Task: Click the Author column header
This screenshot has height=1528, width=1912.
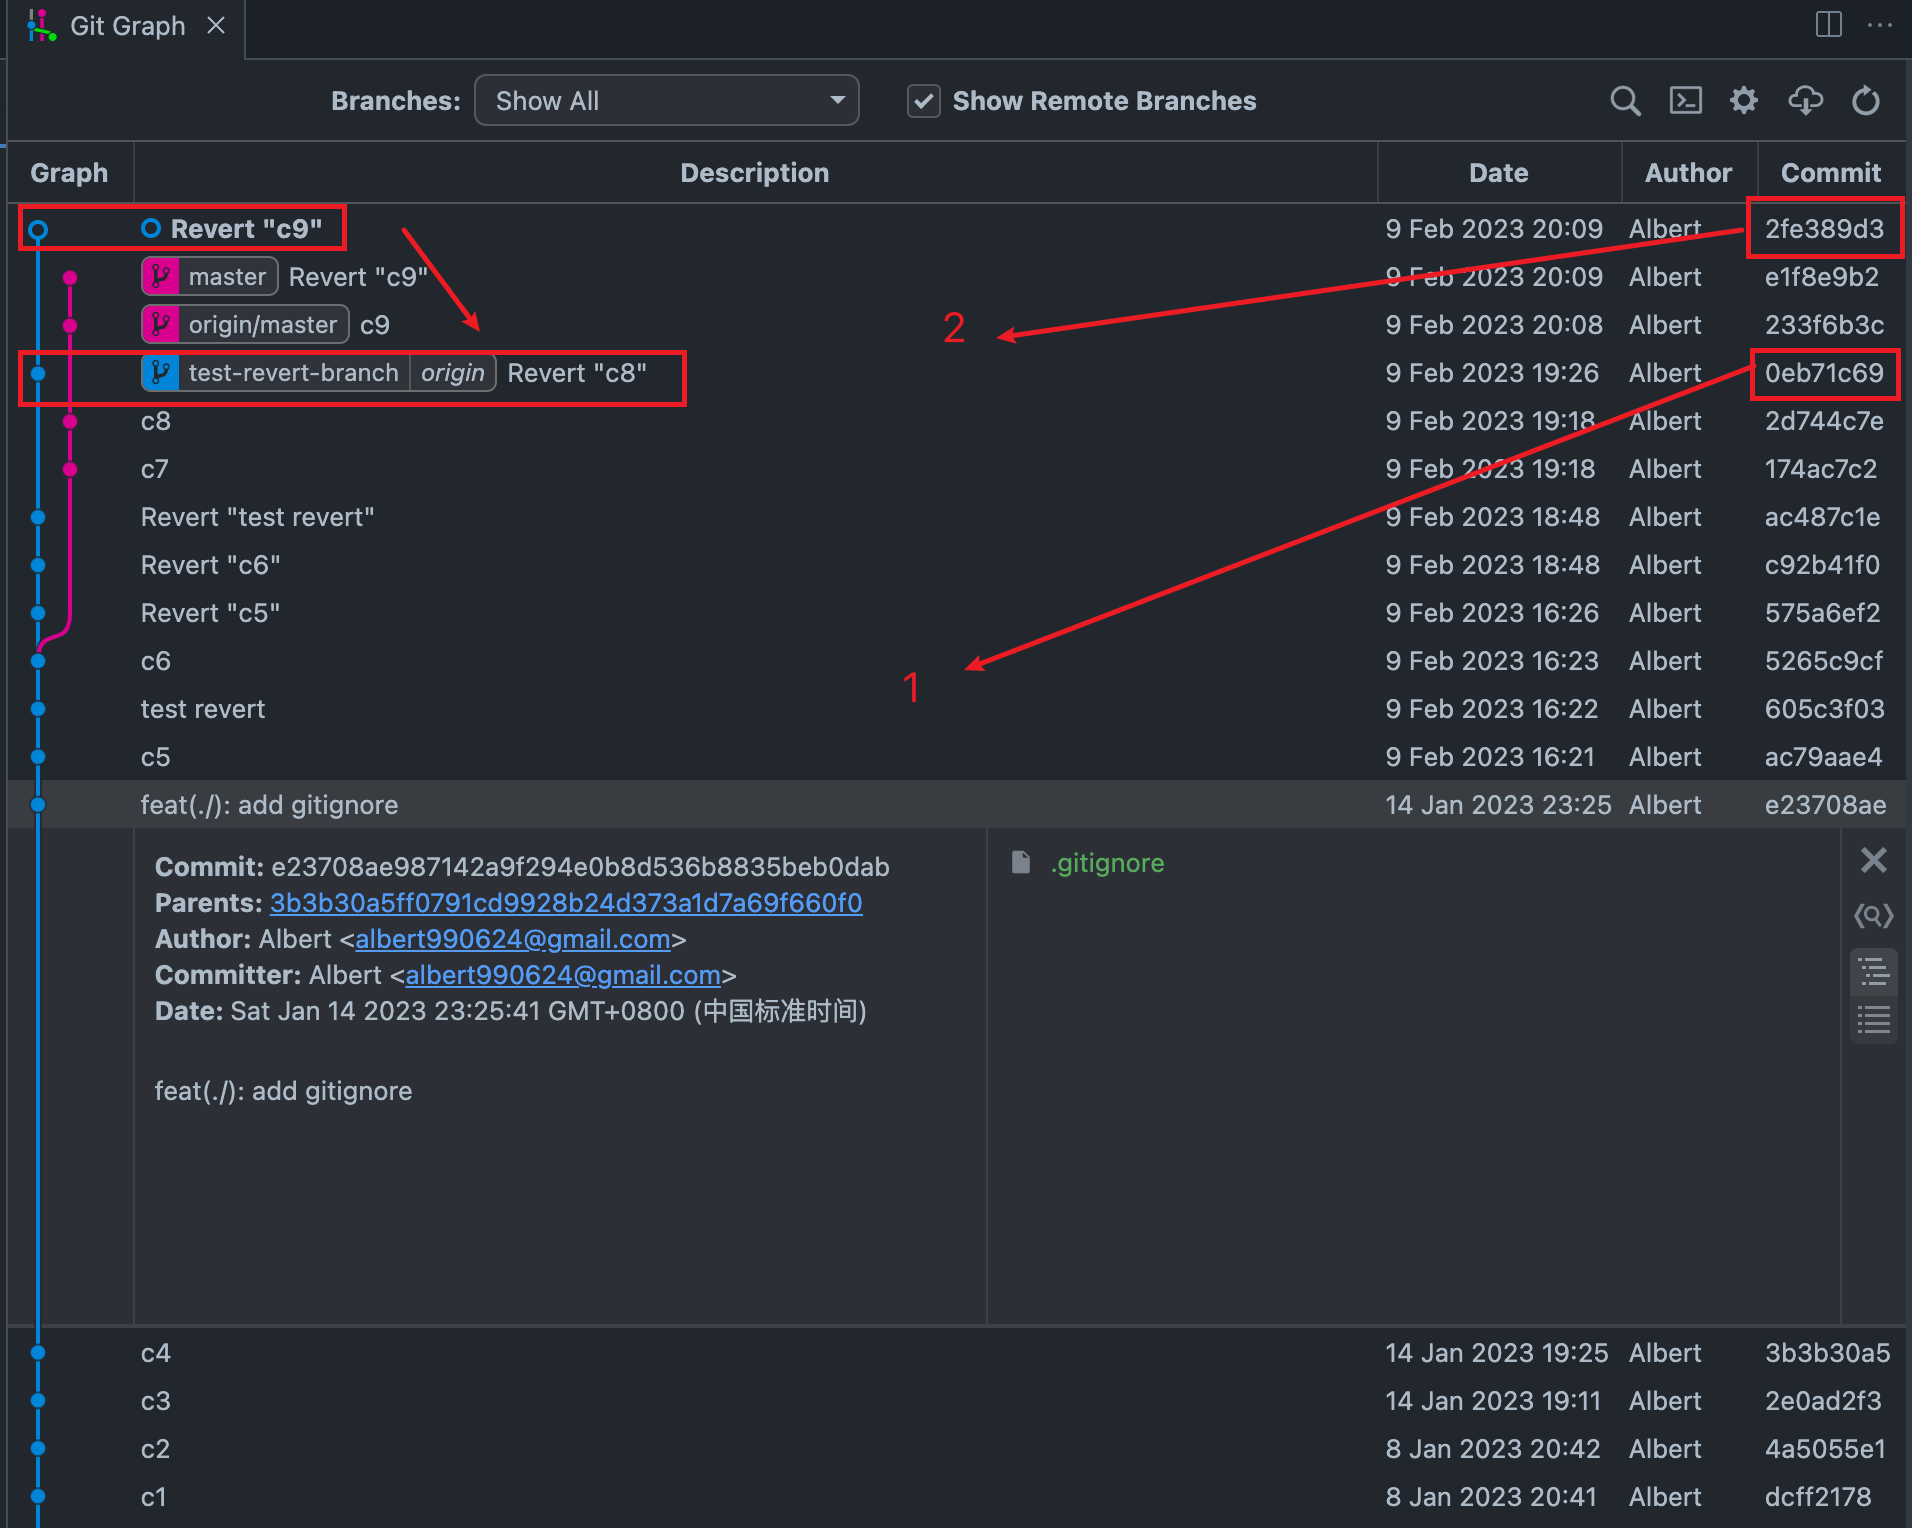Action: coord(1688,173)
